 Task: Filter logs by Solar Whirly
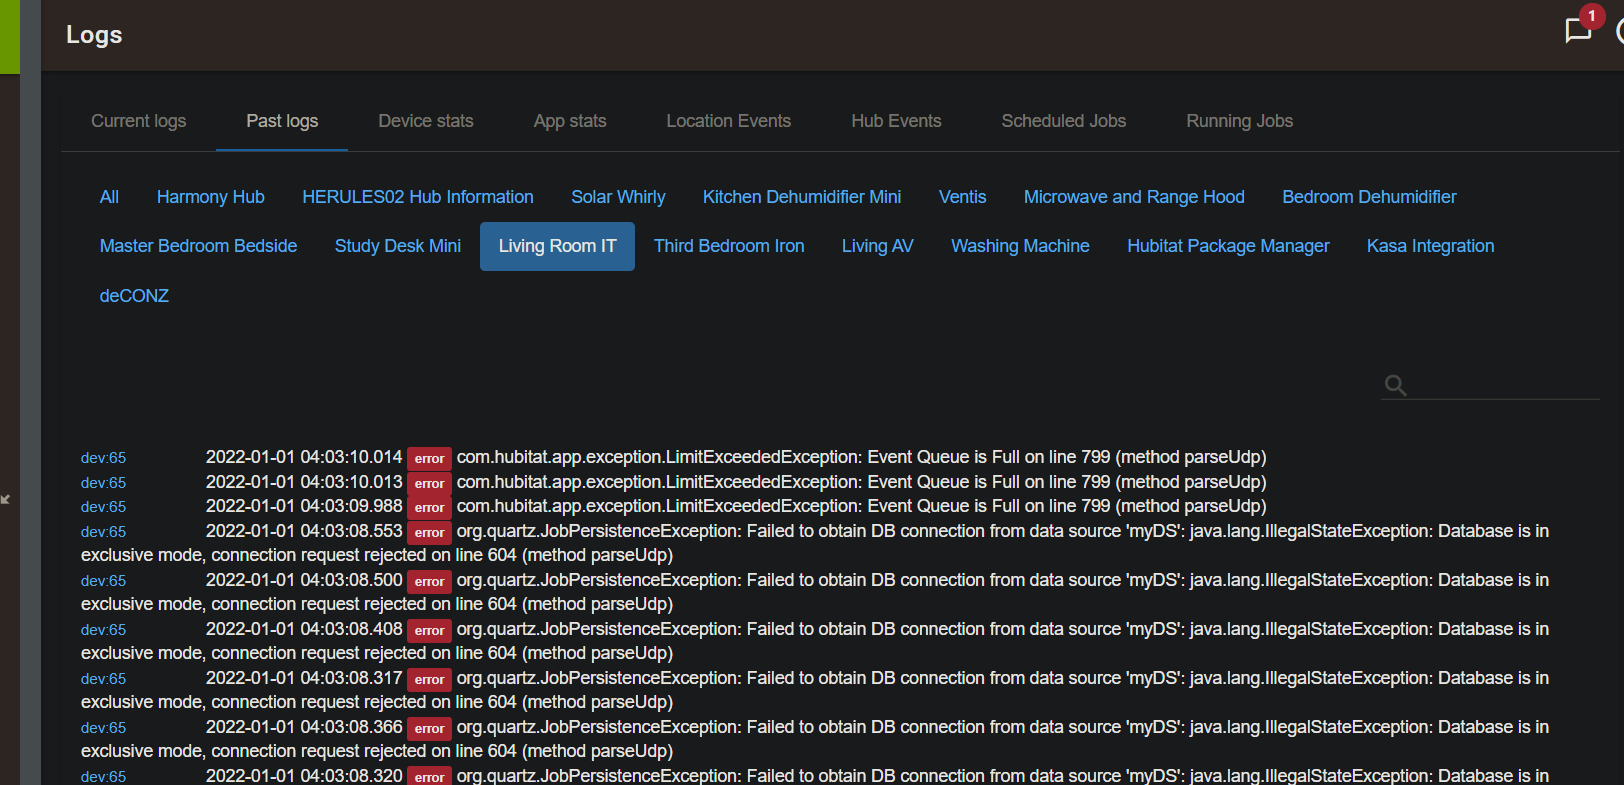click(x=618, y=197)
